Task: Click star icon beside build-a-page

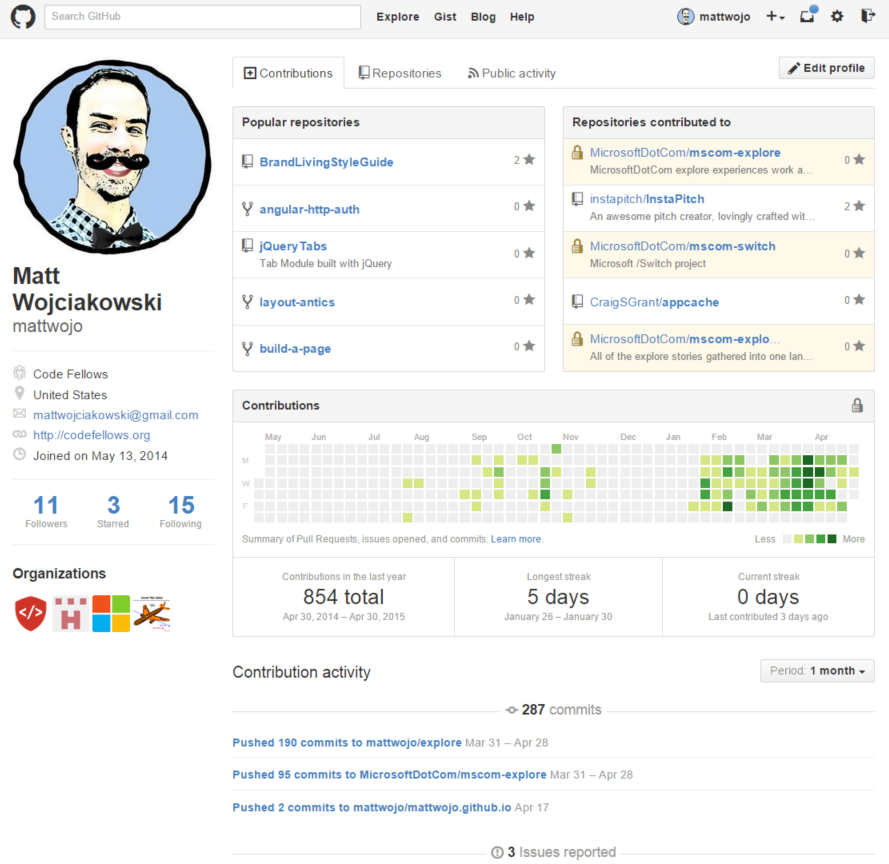Action: click(x=529, y=346)
